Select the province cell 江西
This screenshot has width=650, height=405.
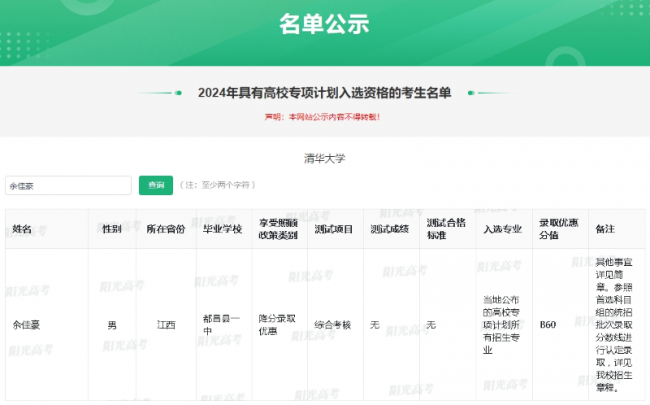pyautogui.click(x=166, y=325)
